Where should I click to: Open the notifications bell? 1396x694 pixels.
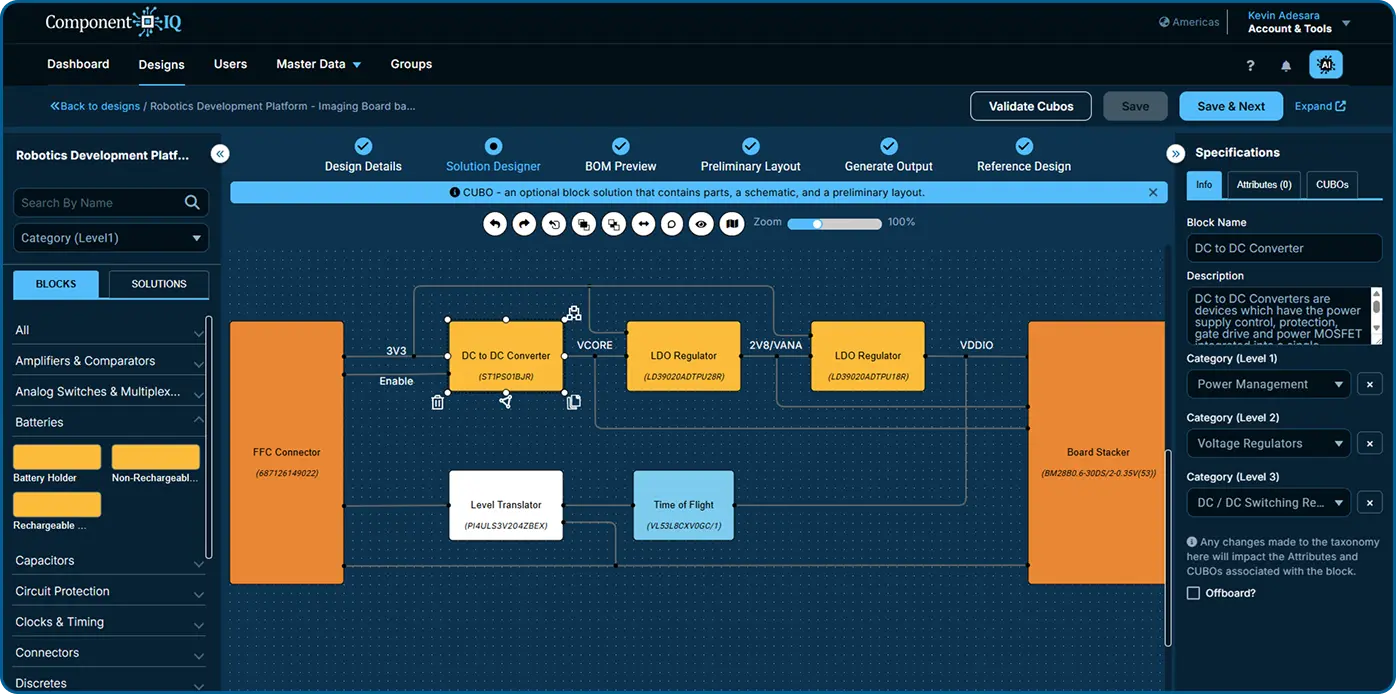tap(1286, 65)
